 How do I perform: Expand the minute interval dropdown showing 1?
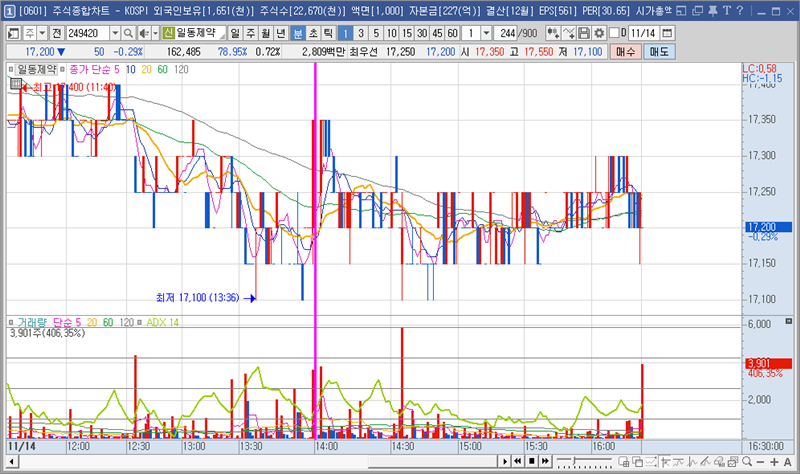pos(485,33)
